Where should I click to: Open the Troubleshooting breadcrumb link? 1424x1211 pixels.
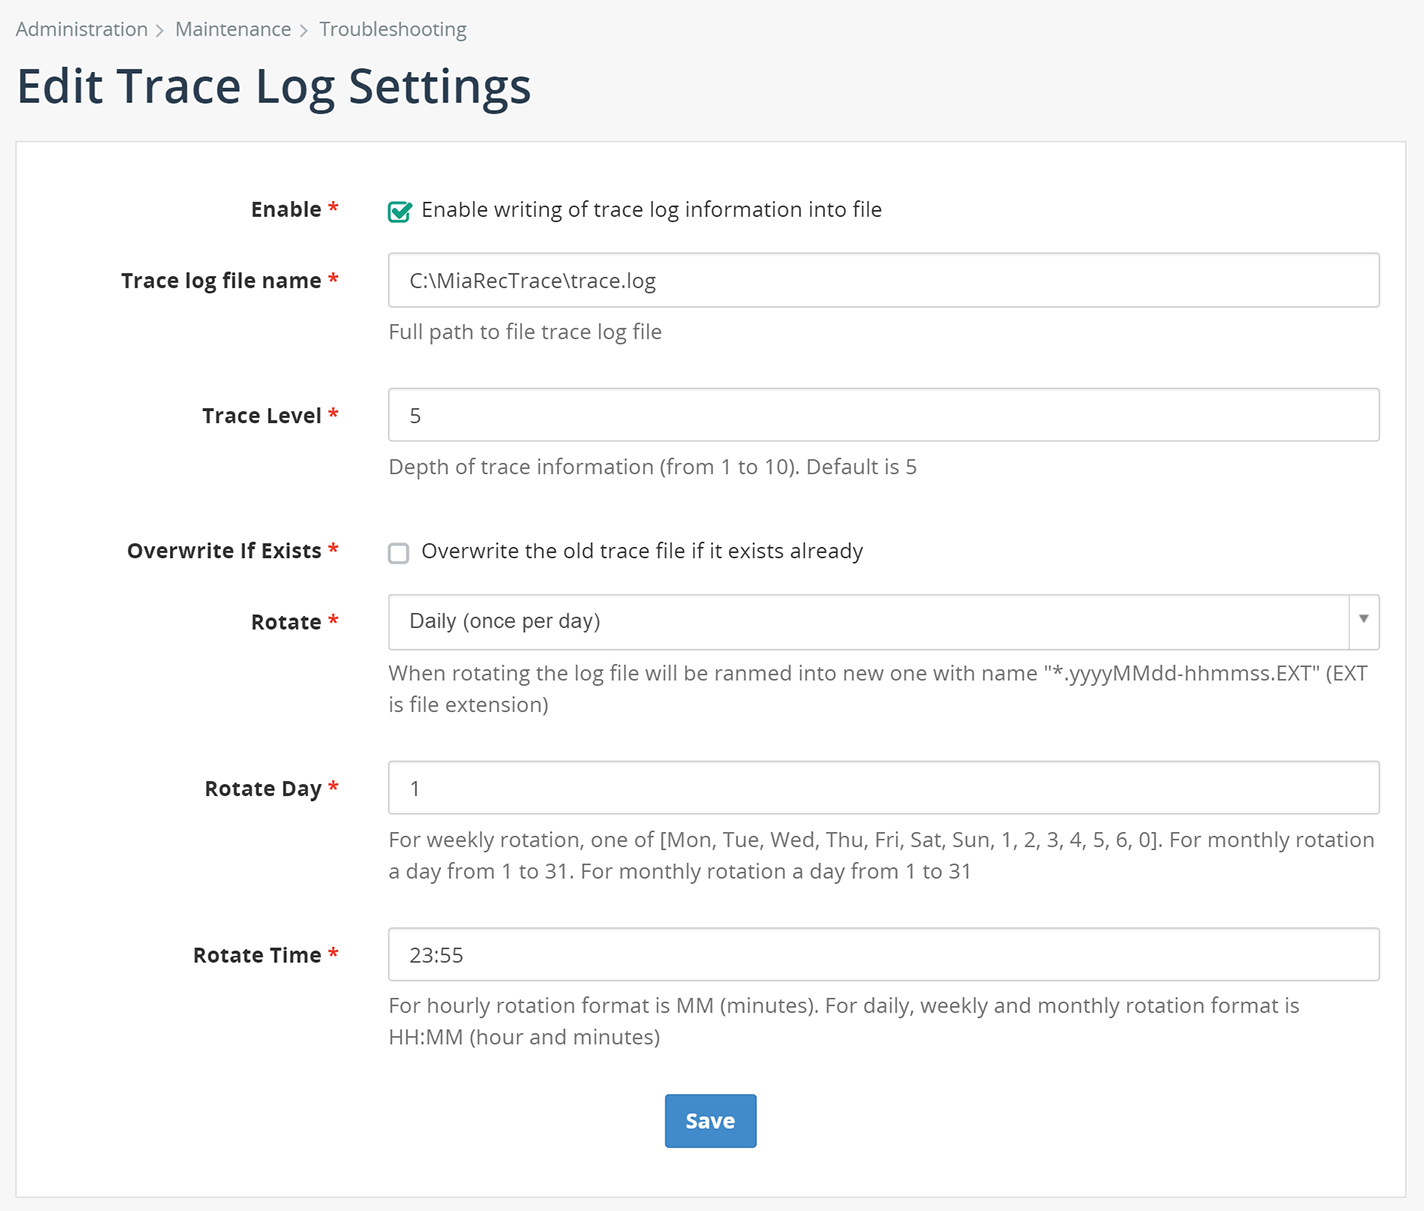pyautogui.click(x=393, y=29)
